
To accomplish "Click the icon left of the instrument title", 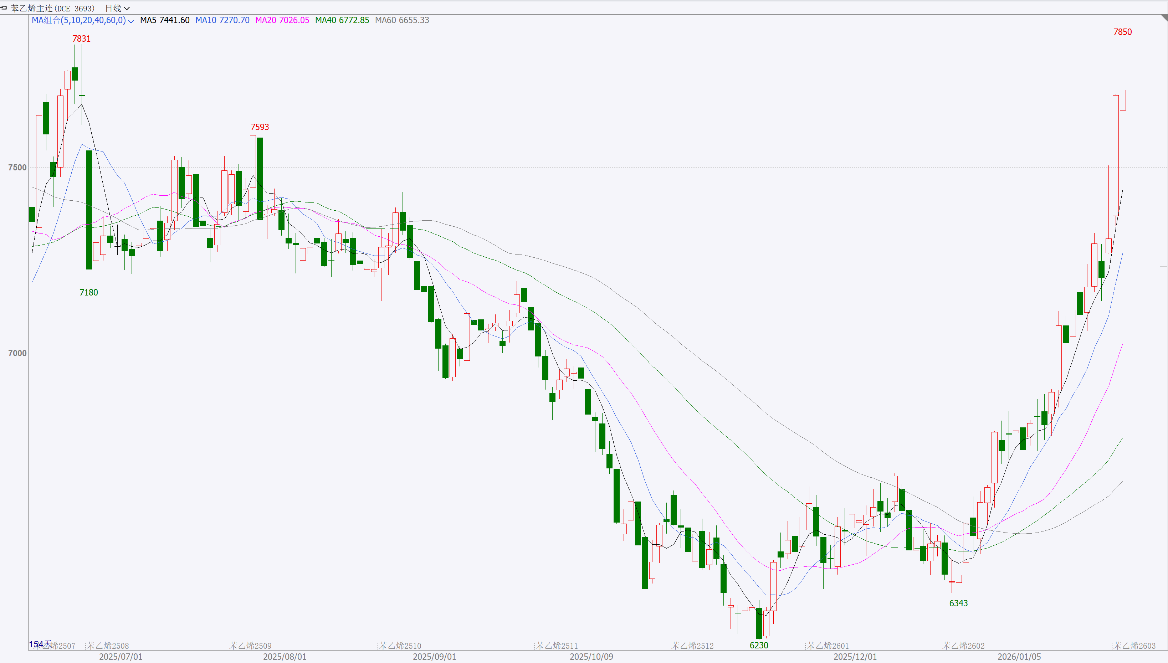I will [4, 7].
